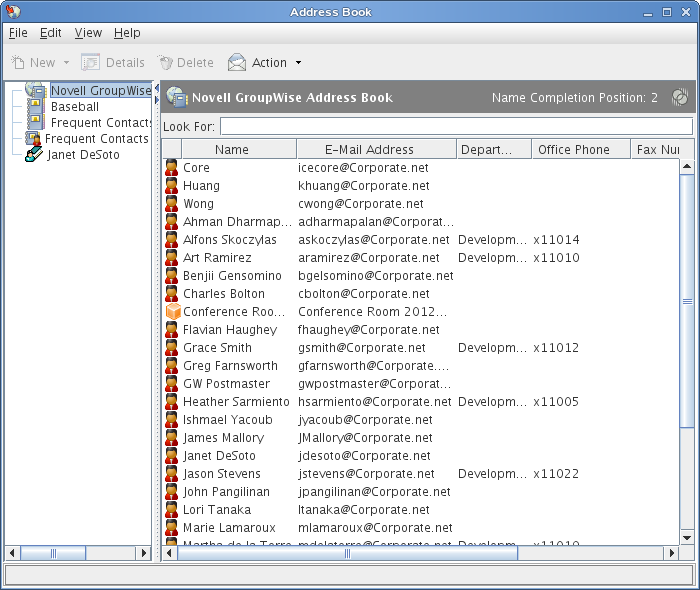Click the user icon for Flavian Haughey

[171, 329]
